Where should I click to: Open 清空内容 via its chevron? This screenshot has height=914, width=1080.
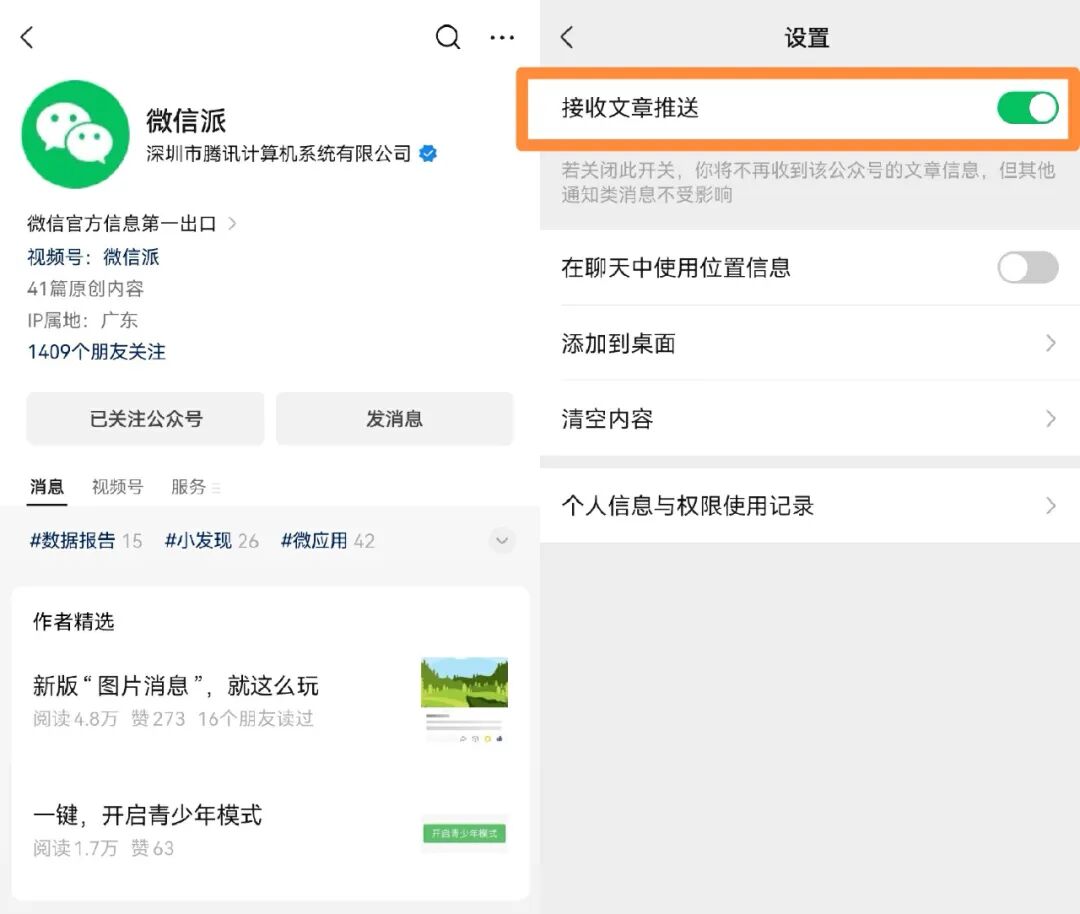pyautogui.click(x=1049, y=419)
